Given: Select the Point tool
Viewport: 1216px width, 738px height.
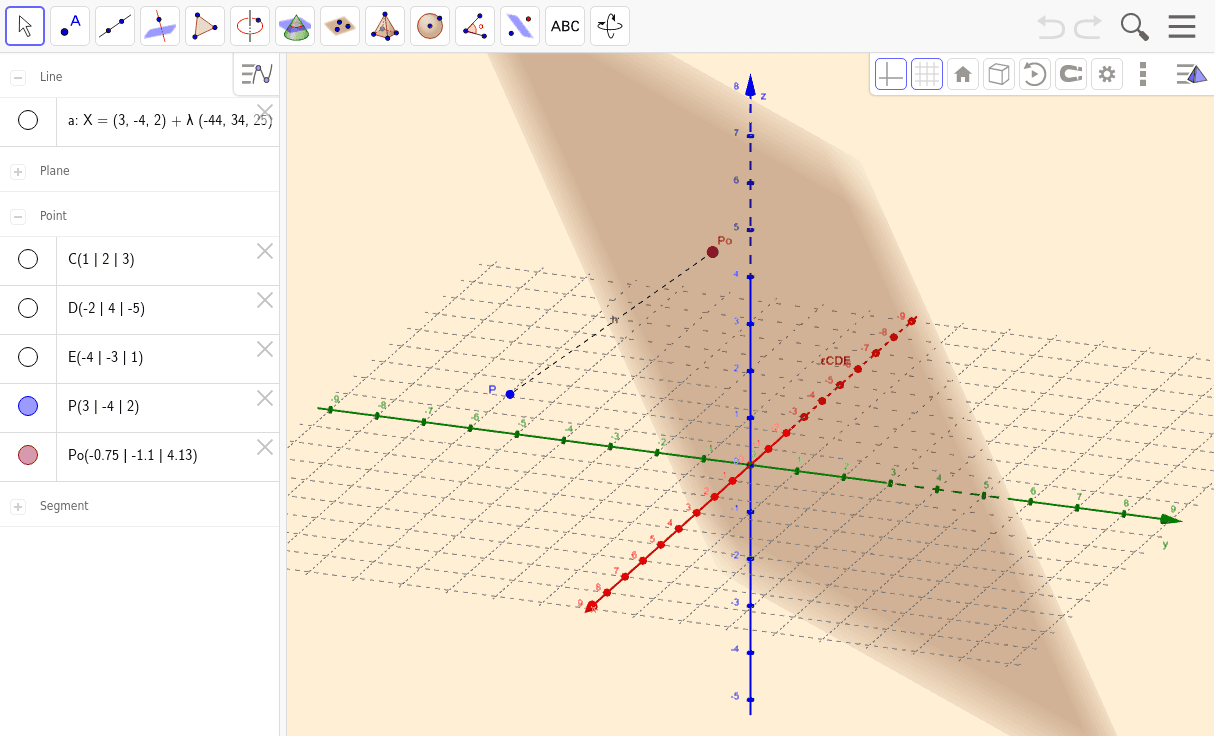Looking at the screenshot, I should 70,26.
